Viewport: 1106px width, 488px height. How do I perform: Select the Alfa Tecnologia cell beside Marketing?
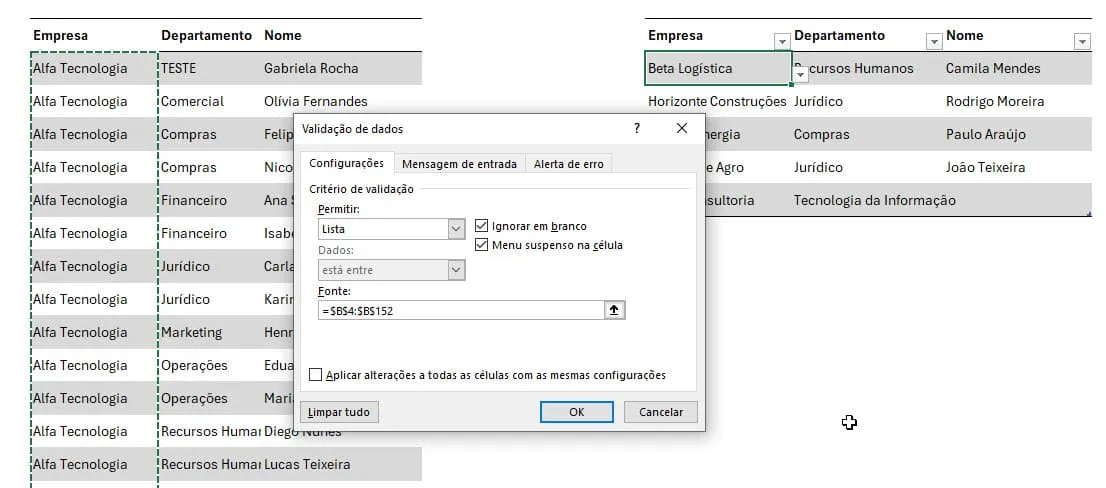pyautogui.click(x=95, y=332)
